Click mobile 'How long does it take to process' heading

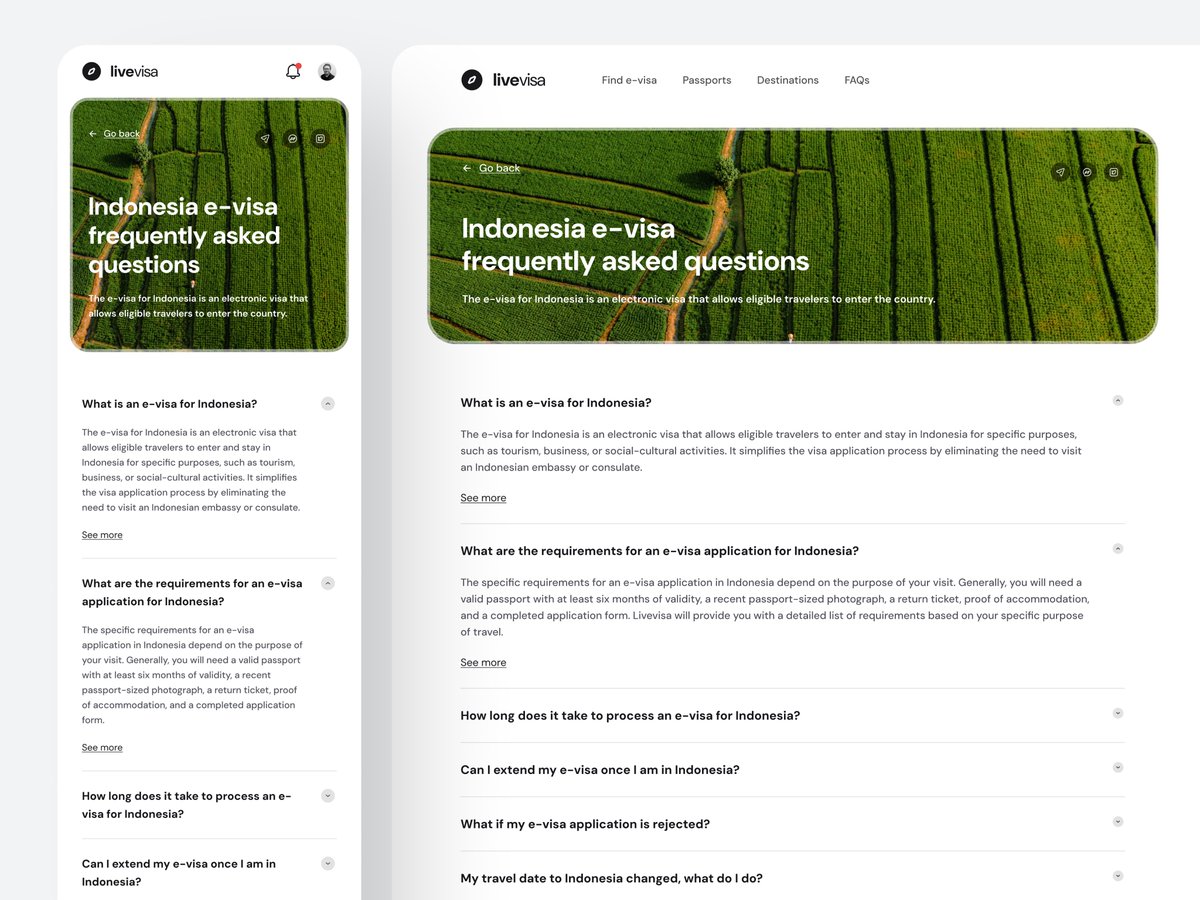pyautogui.click(x=187, y=805)
